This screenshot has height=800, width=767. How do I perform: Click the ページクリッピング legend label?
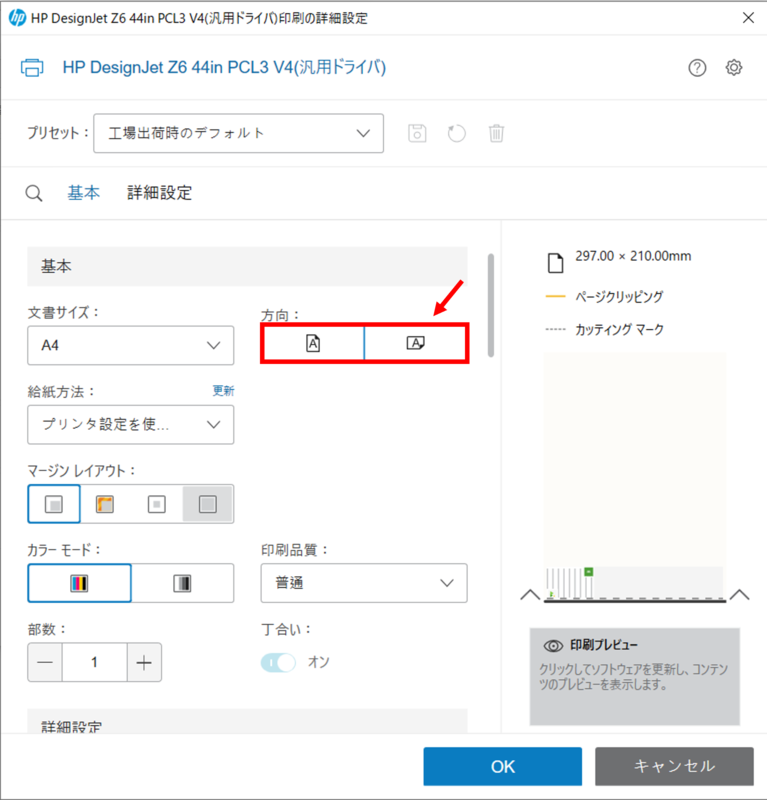pos(619,296)
